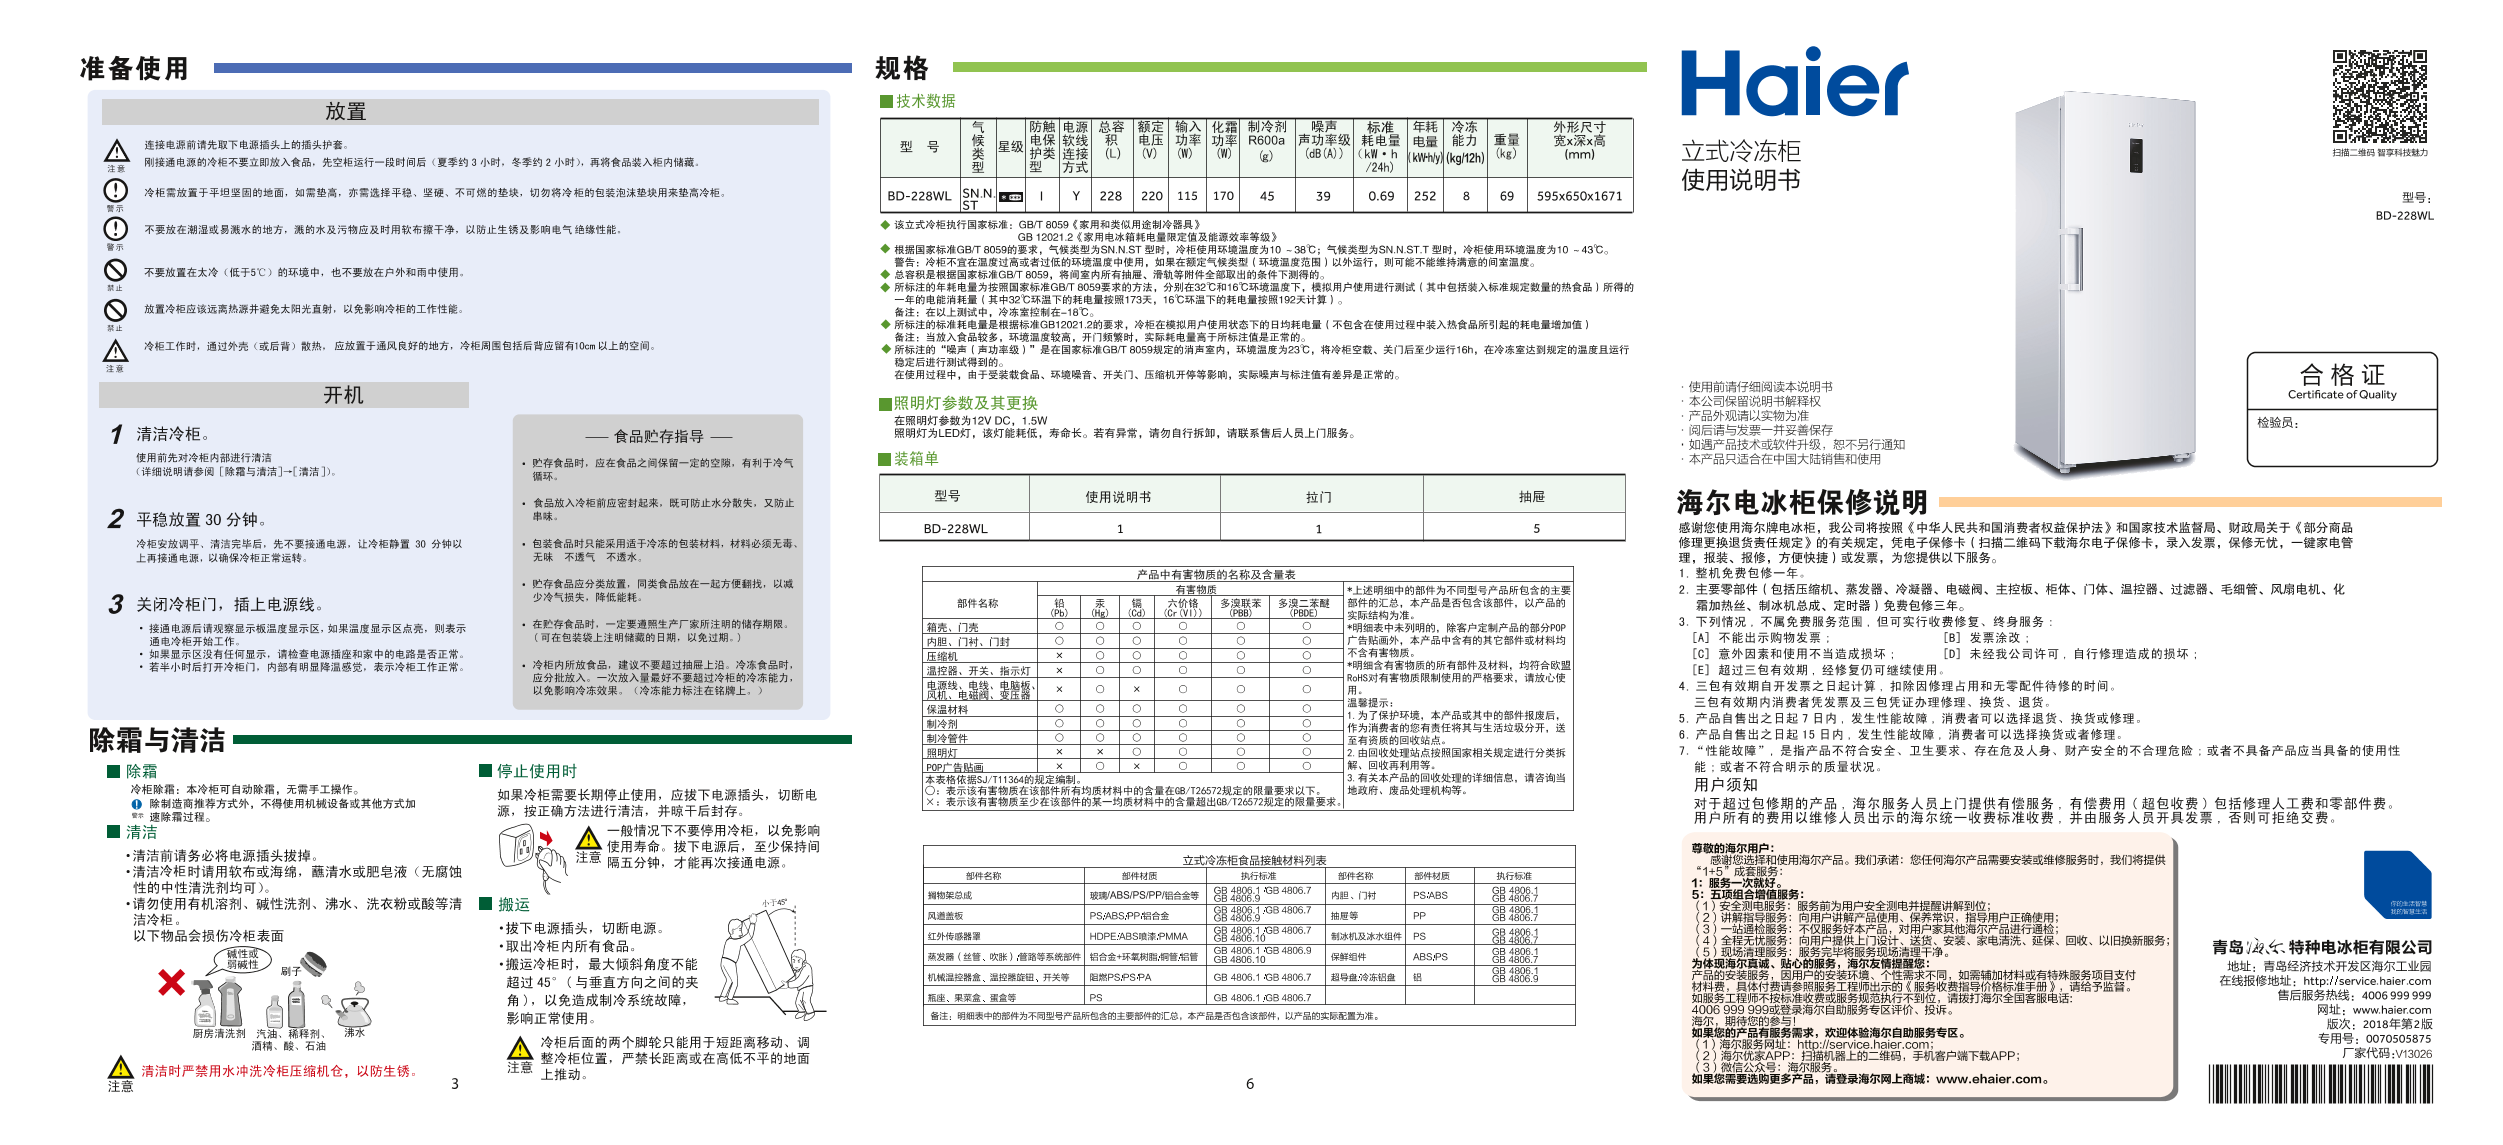This screenshot has width=2503, height=1145.
Task: Click blue info icon under 除霜 heading
Action: pos(137,804)
